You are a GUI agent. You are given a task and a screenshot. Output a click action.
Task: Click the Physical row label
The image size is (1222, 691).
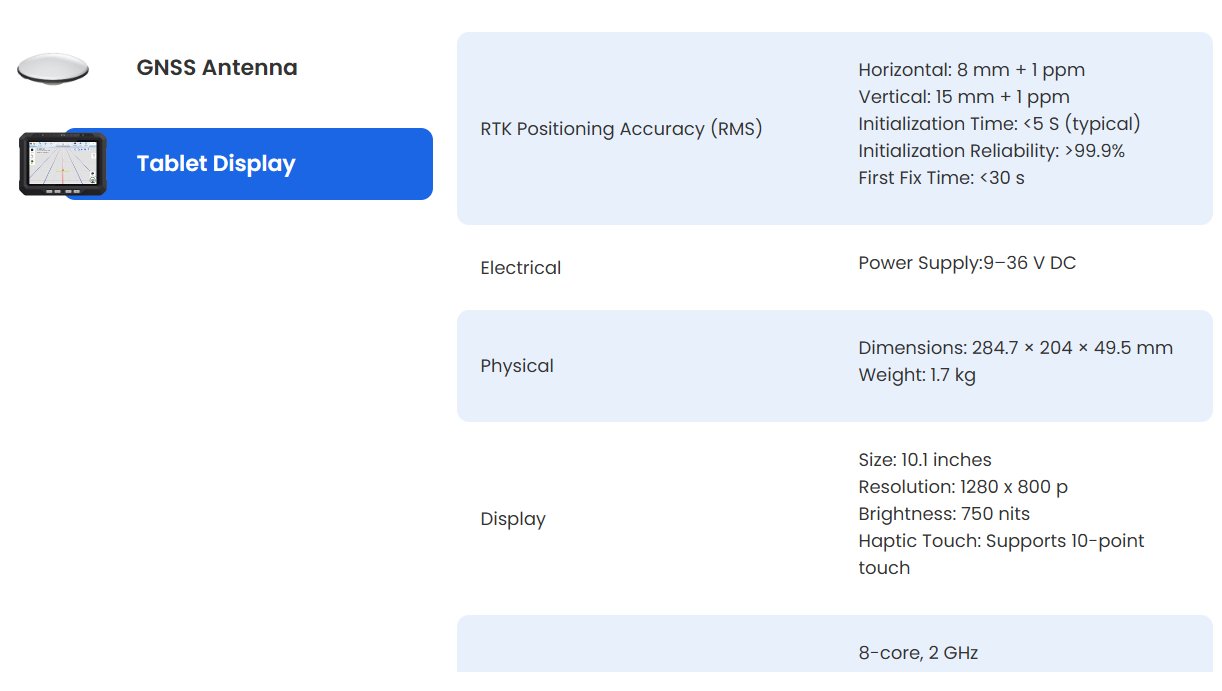pos(517,366)
